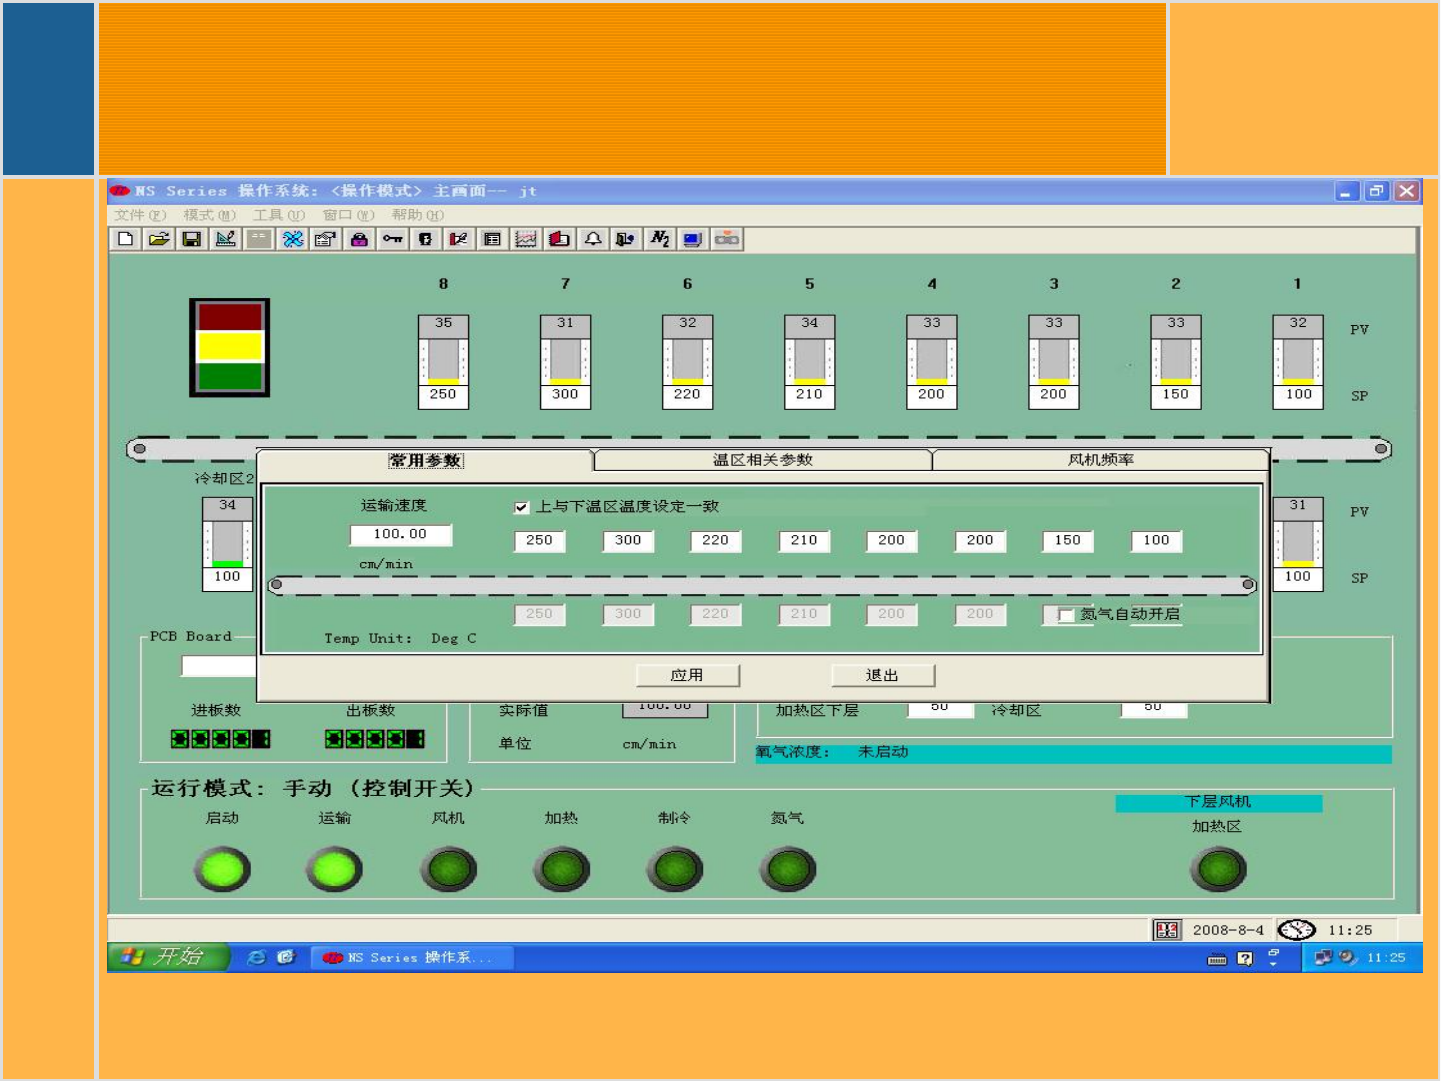This screenshot has height=1081, width=1441.
Task: Click the 氧气浓度 未启动 status text
Action: 832,752
